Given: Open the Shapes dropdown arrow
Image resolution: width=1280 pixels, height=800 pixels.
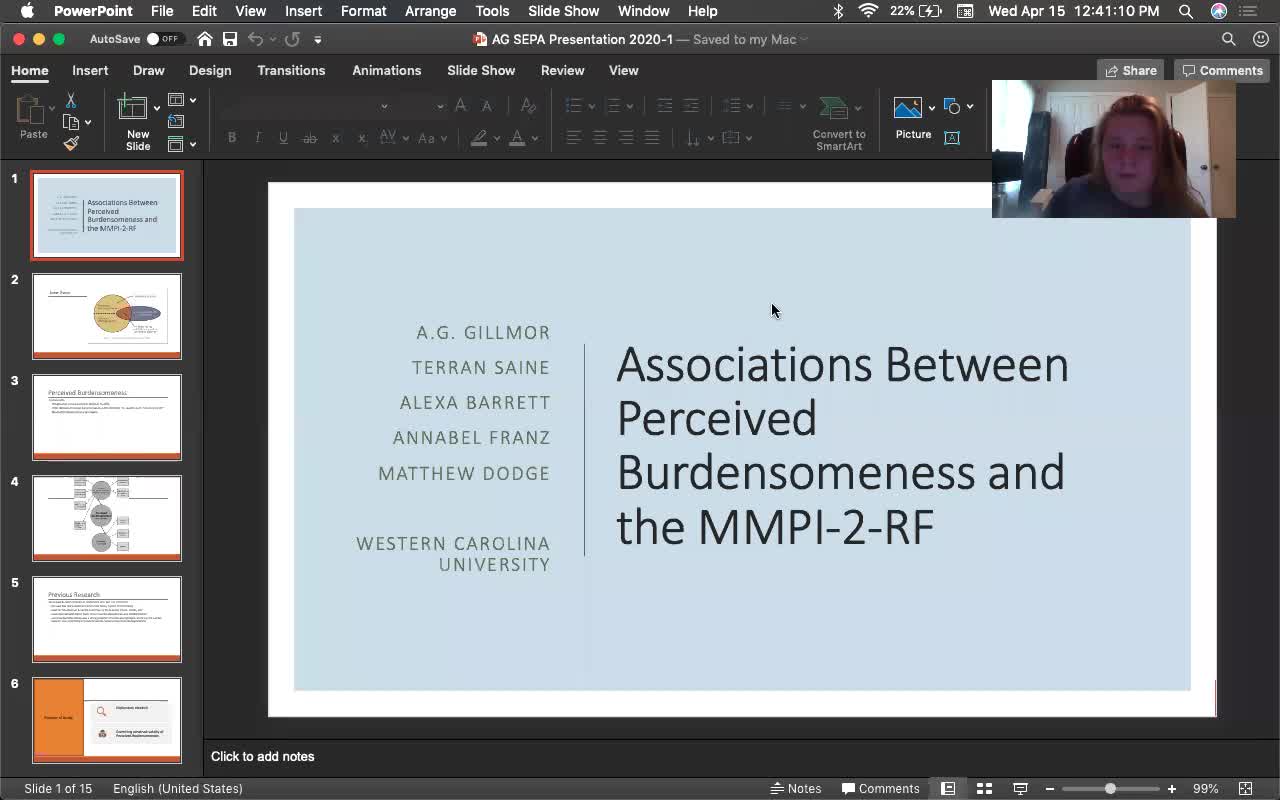Looking at the screenshot, I should [x=970, y=107].
